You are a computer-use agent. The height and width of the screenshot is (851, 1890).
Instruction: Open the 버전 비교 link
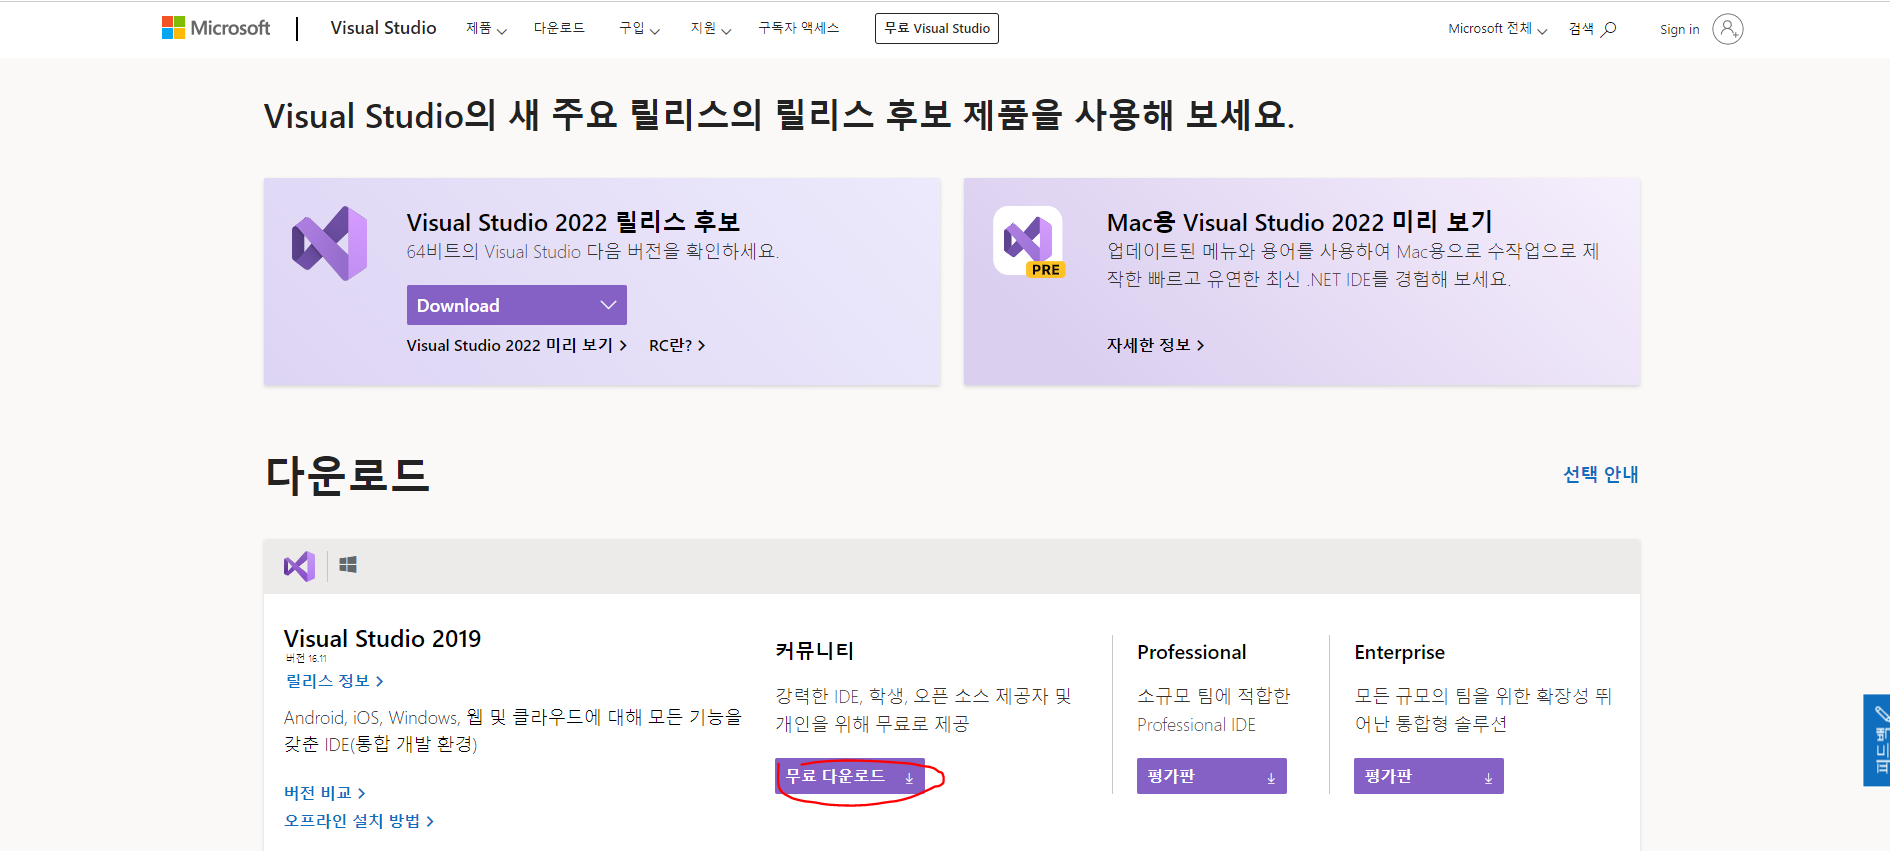click(324, 793)
